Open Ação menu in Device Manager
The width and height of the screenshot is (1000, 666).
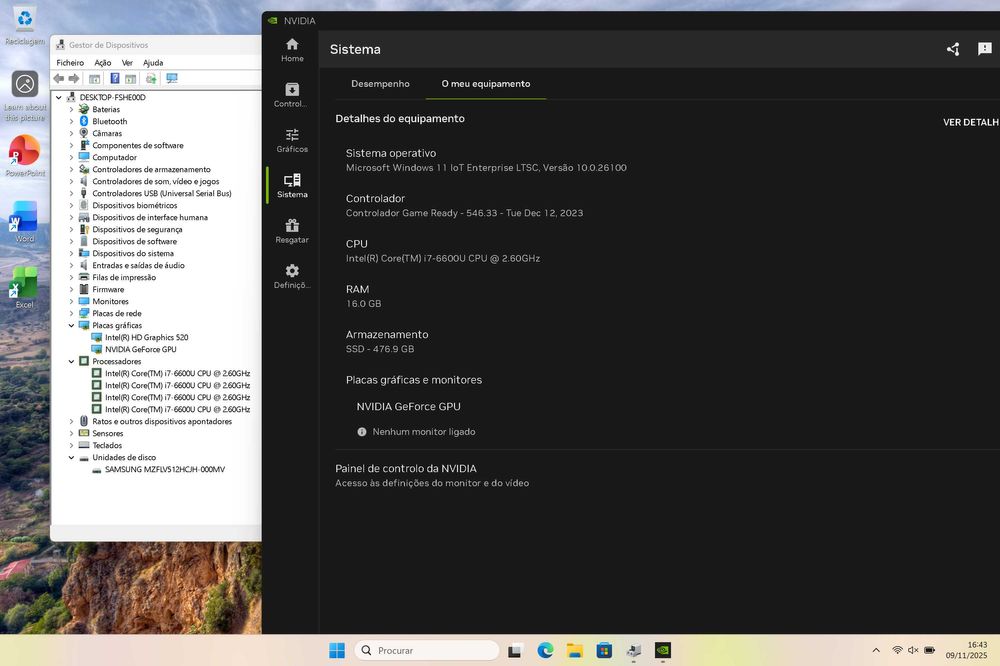(x=103, y=63)
